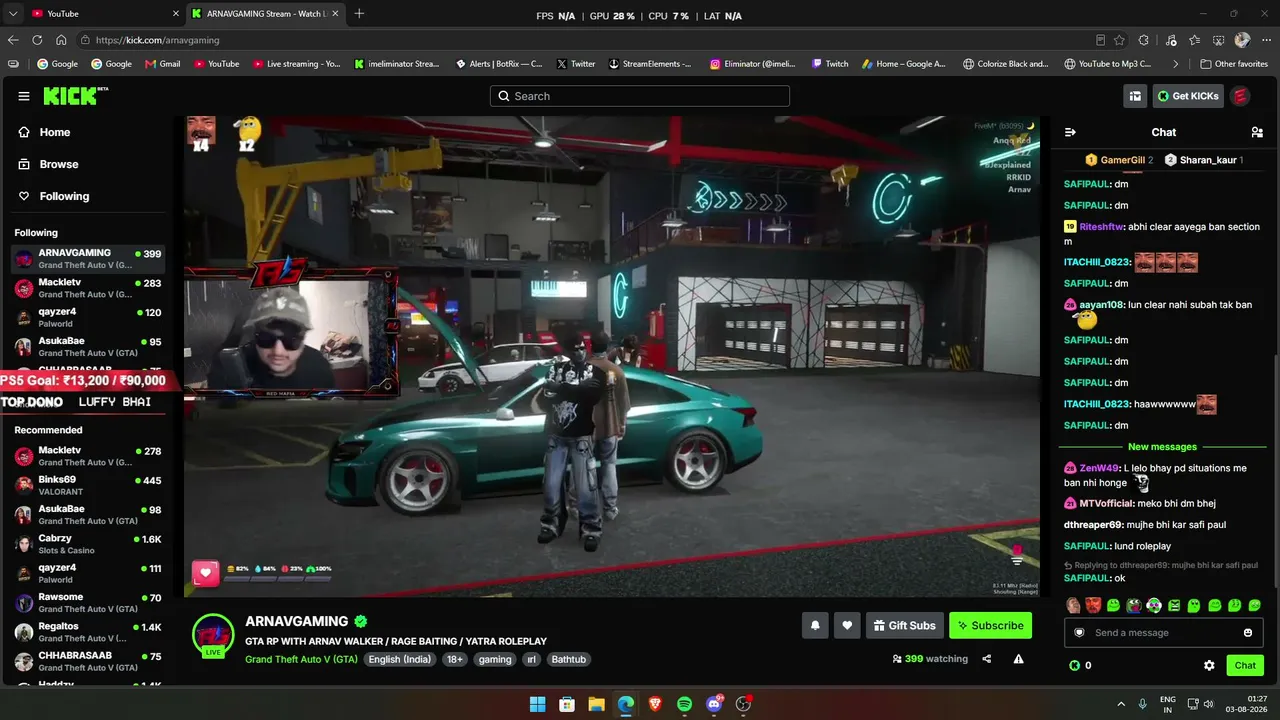
Task: Click the English (India) tag
Action: (401, 659)
